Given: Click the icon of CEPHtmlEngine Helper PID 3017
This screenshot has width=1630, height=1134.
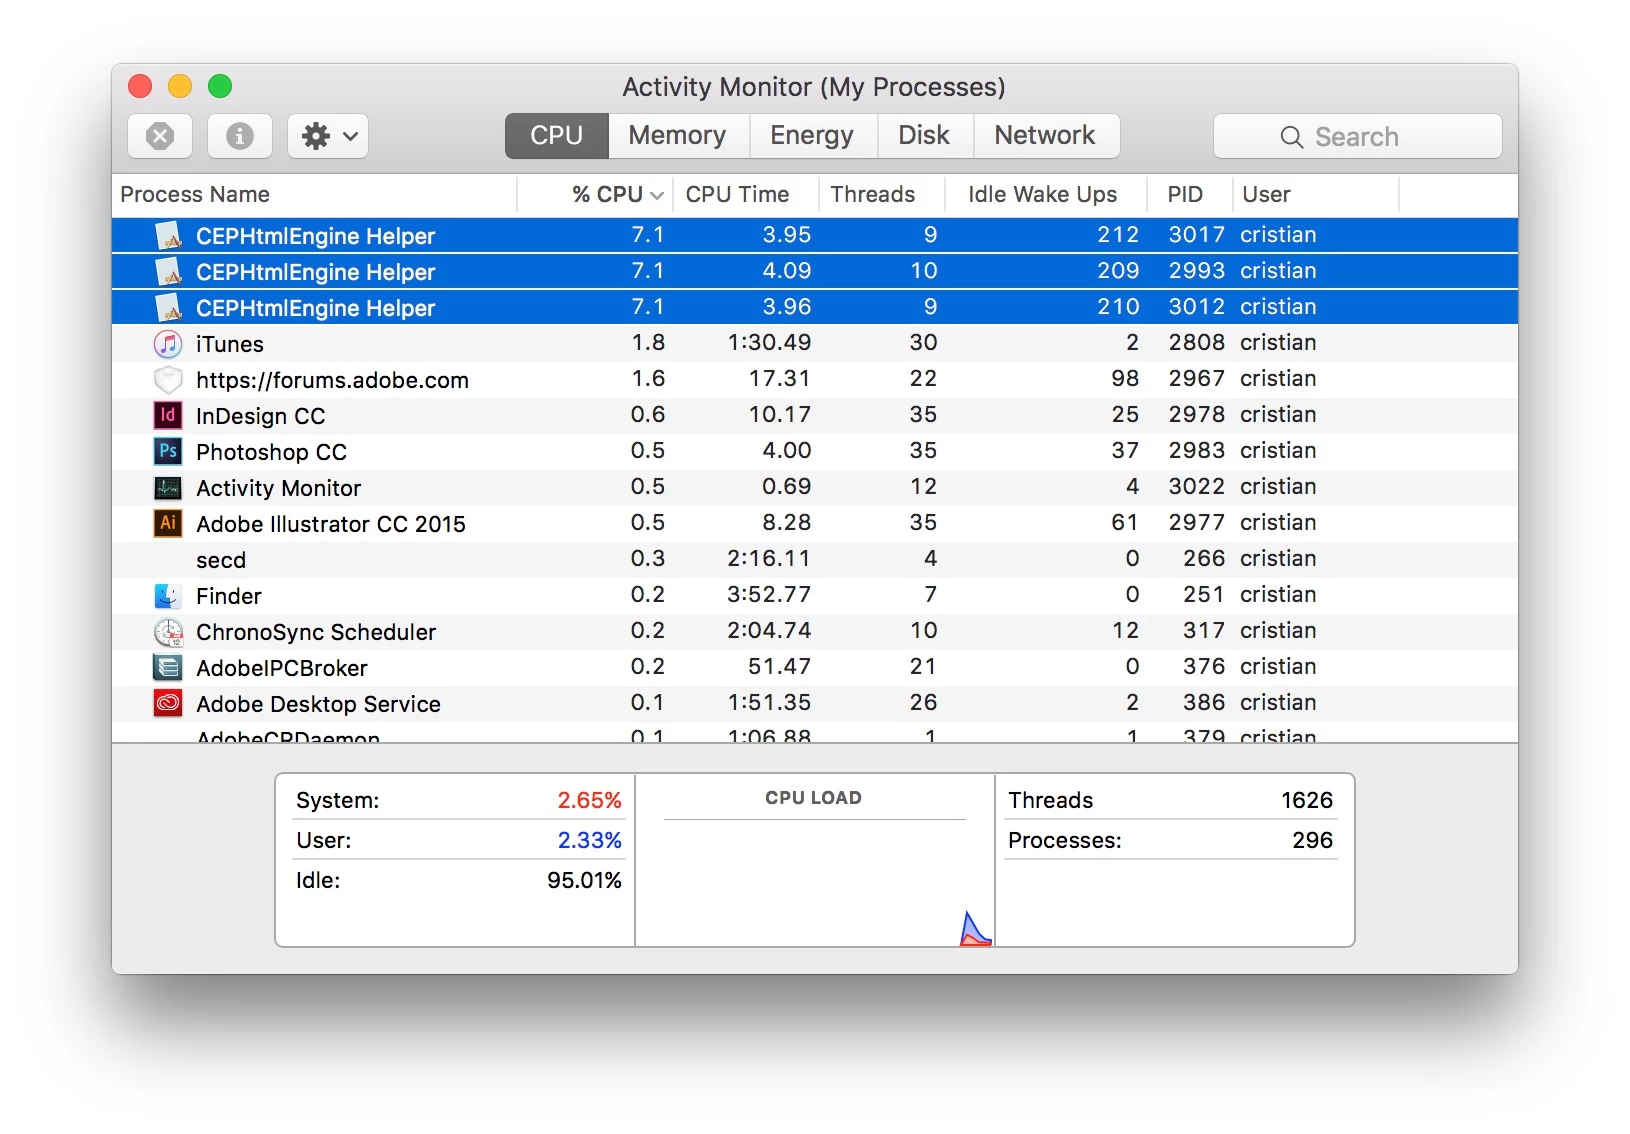Looking at the screenshot, I should (x=169, y=236).
